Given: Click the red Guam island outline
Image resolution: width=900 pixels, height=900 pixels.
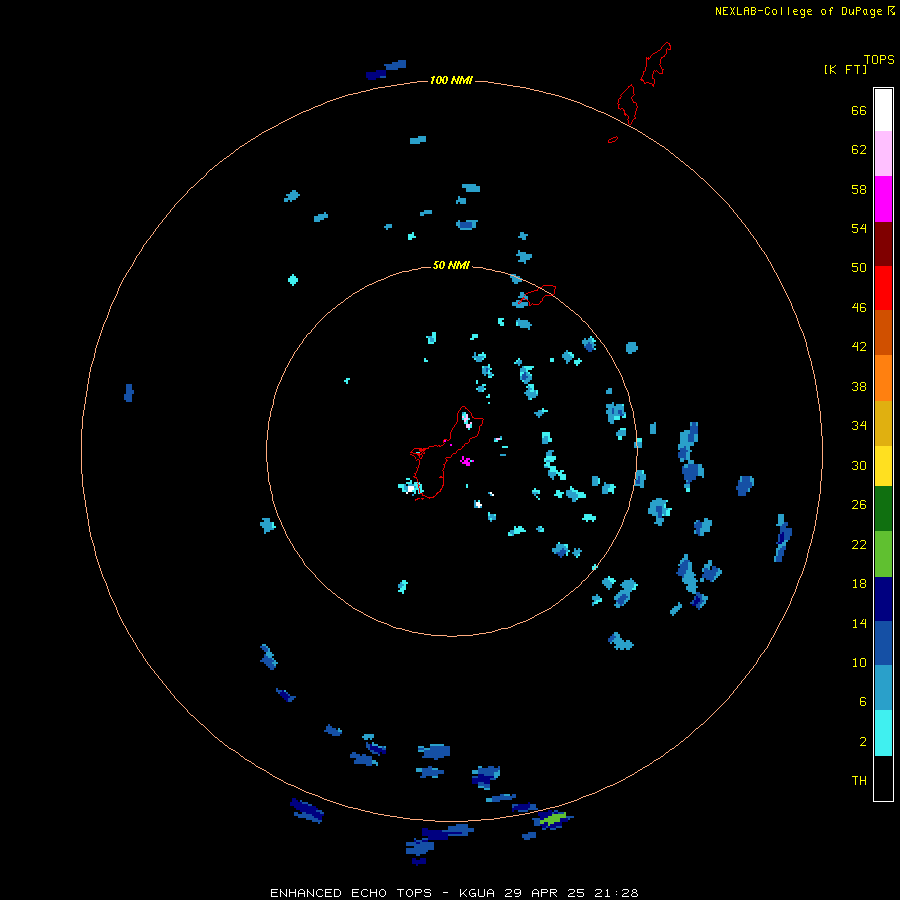Looking at the screenshot, I should (x=445, y=453).
